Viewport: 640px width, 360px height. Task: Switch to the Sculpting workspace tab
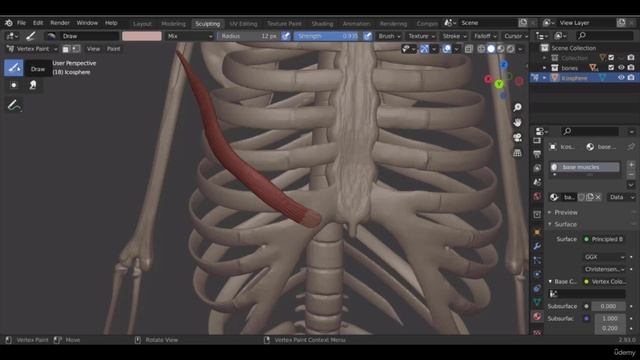pyautogui.click(x=207, y=24)
